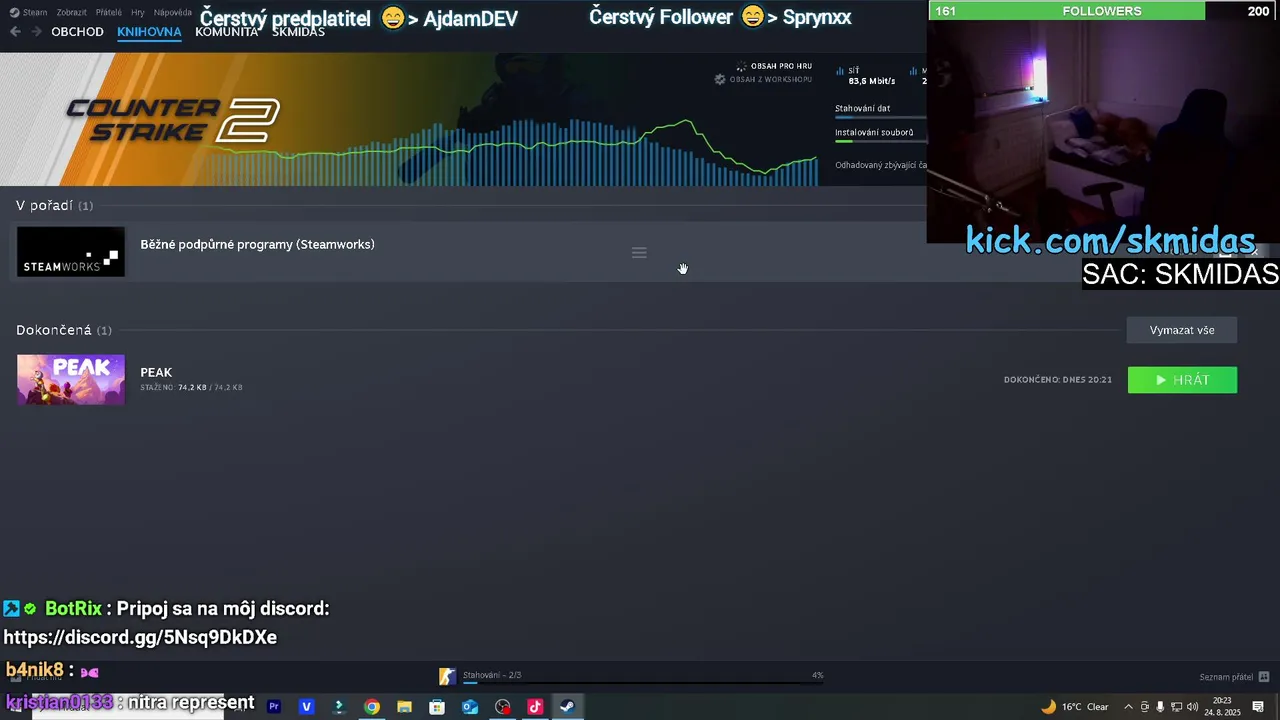Open the Přátelé menu
The image size is (1280, 720).
click(x=109, y=13)
